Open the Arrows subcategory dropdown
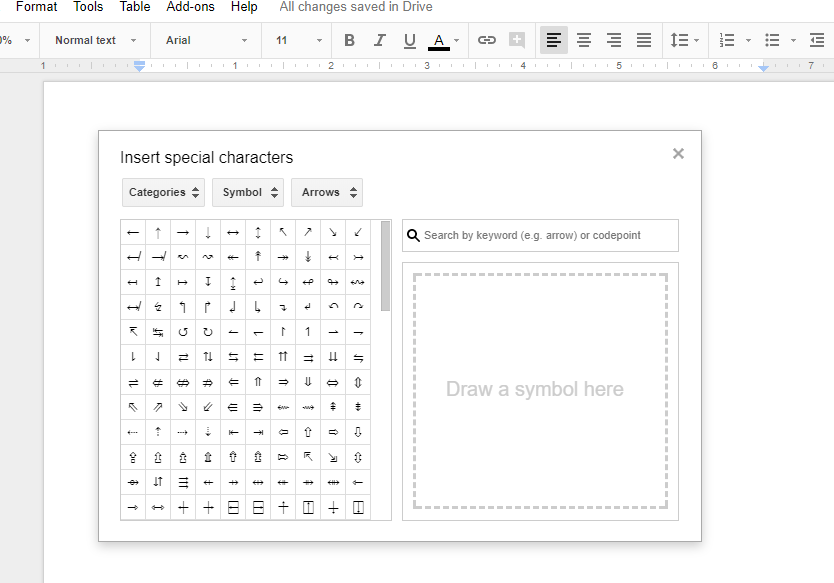Screen dimensions: 834x583 327,192
